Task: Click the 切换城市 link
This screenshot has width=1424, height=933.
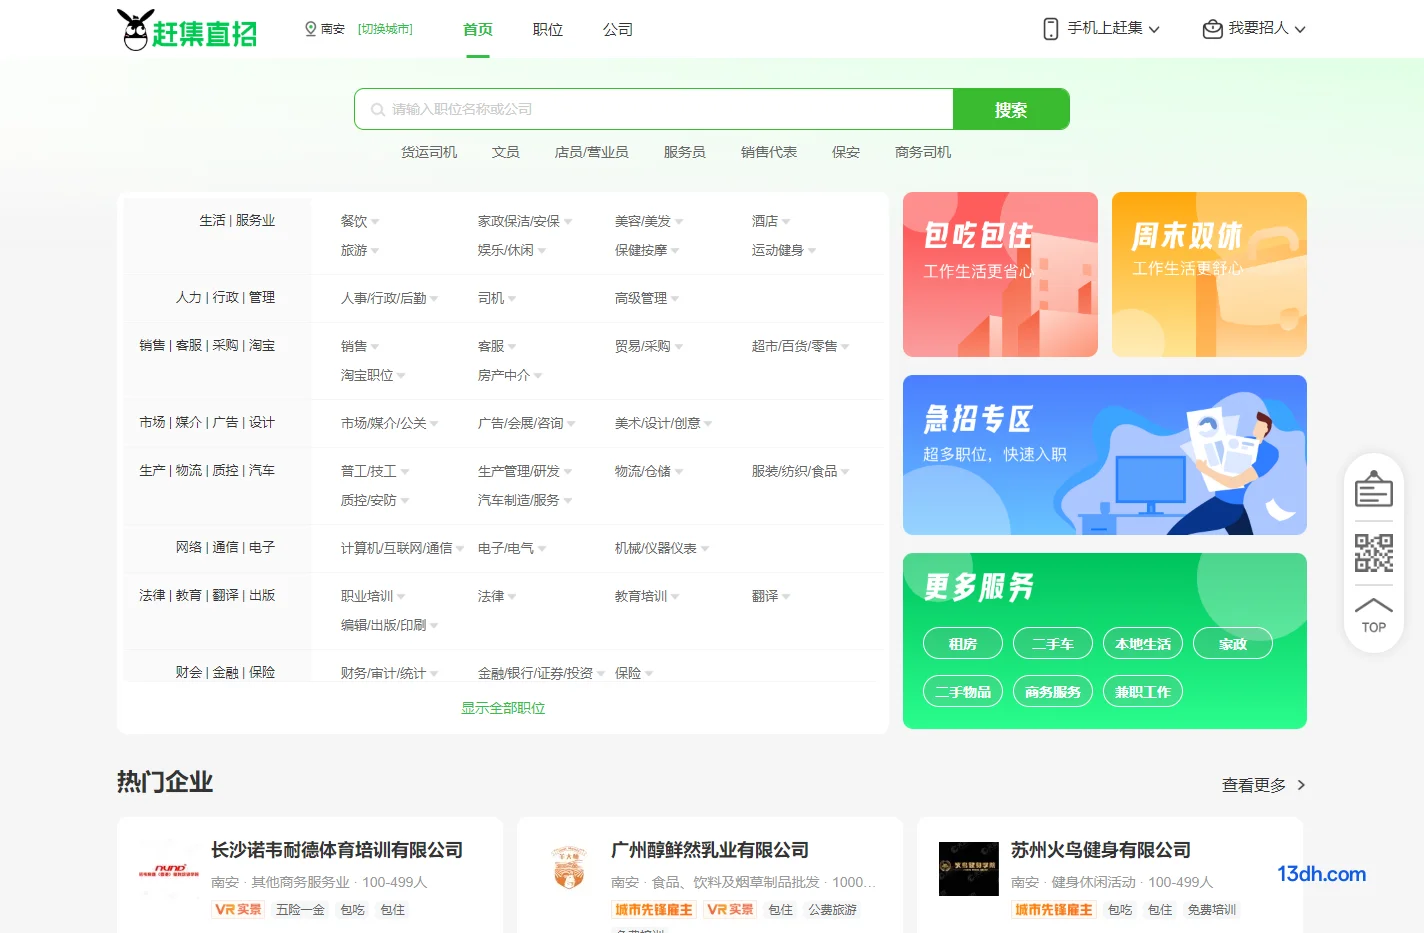Action: click(x=385, y=29)
